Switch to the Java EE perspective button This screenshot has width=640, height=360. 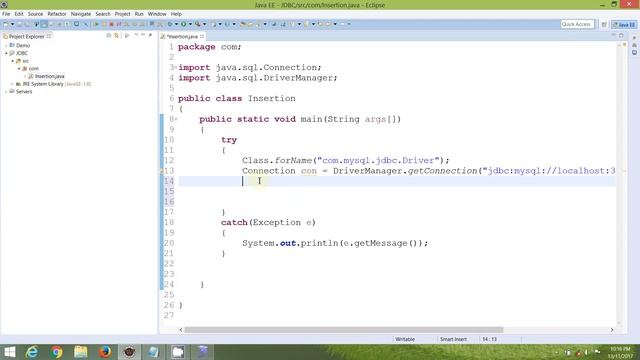pos(624,24)
